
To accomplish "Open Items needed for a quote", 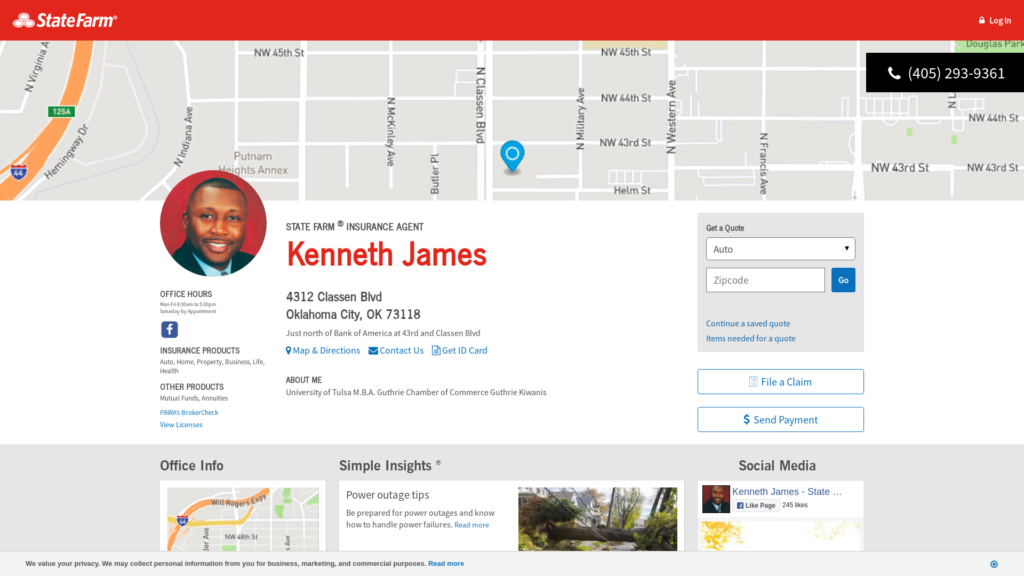I will [x=751, y=339].
